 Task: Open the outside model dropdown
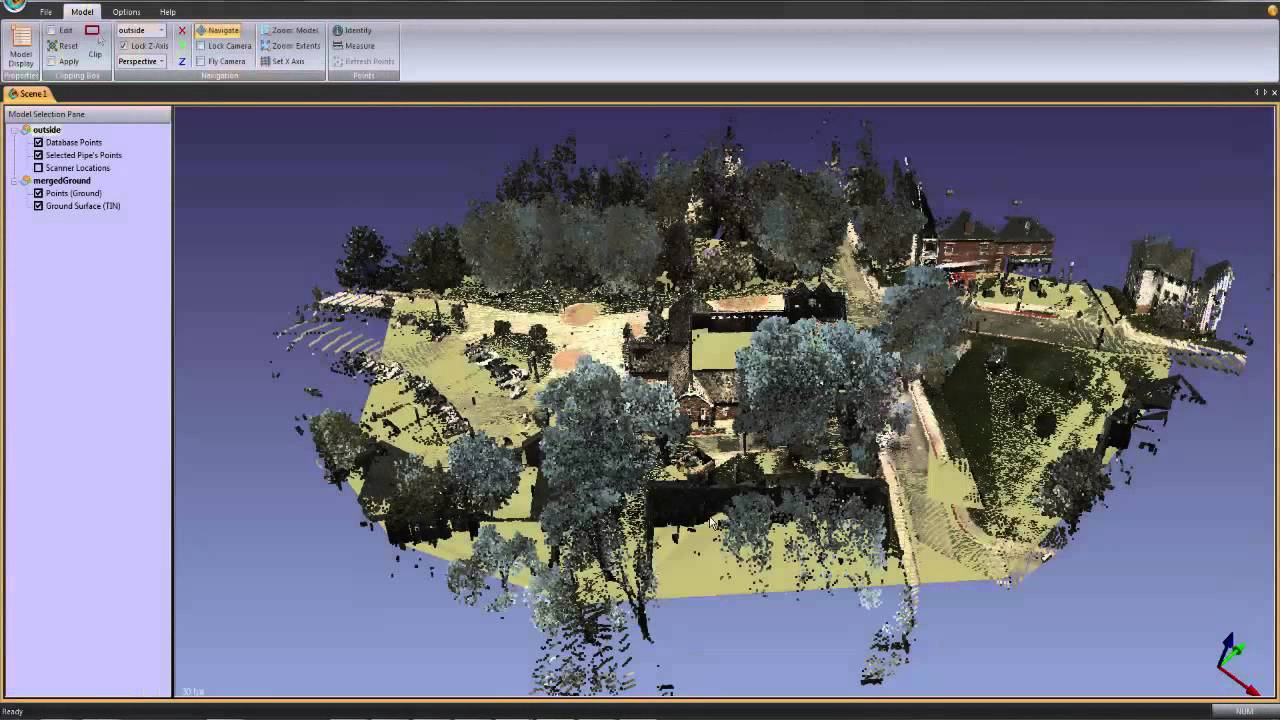pyautogui.click(x=141, y=30)
